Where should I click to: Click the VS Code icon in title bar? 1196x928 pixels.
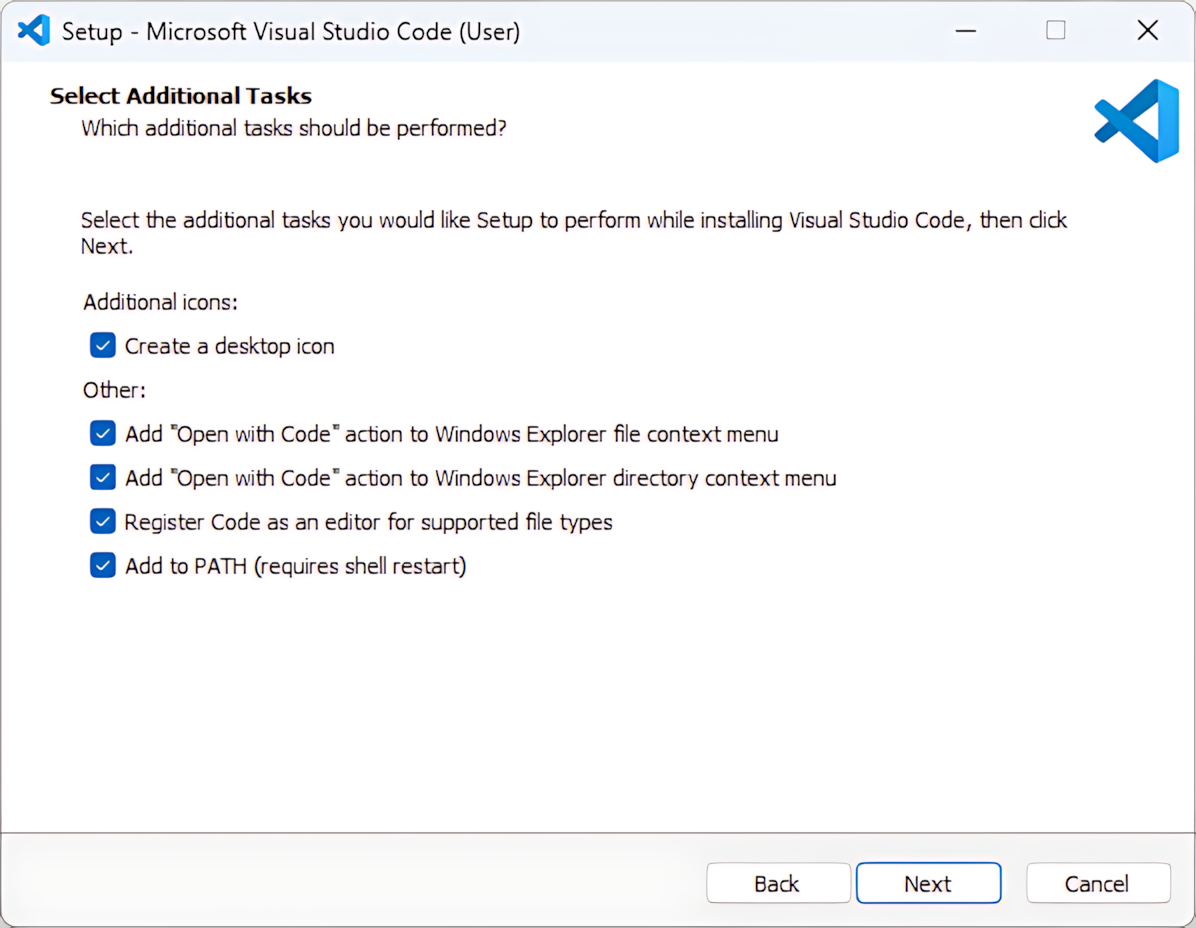34,31
